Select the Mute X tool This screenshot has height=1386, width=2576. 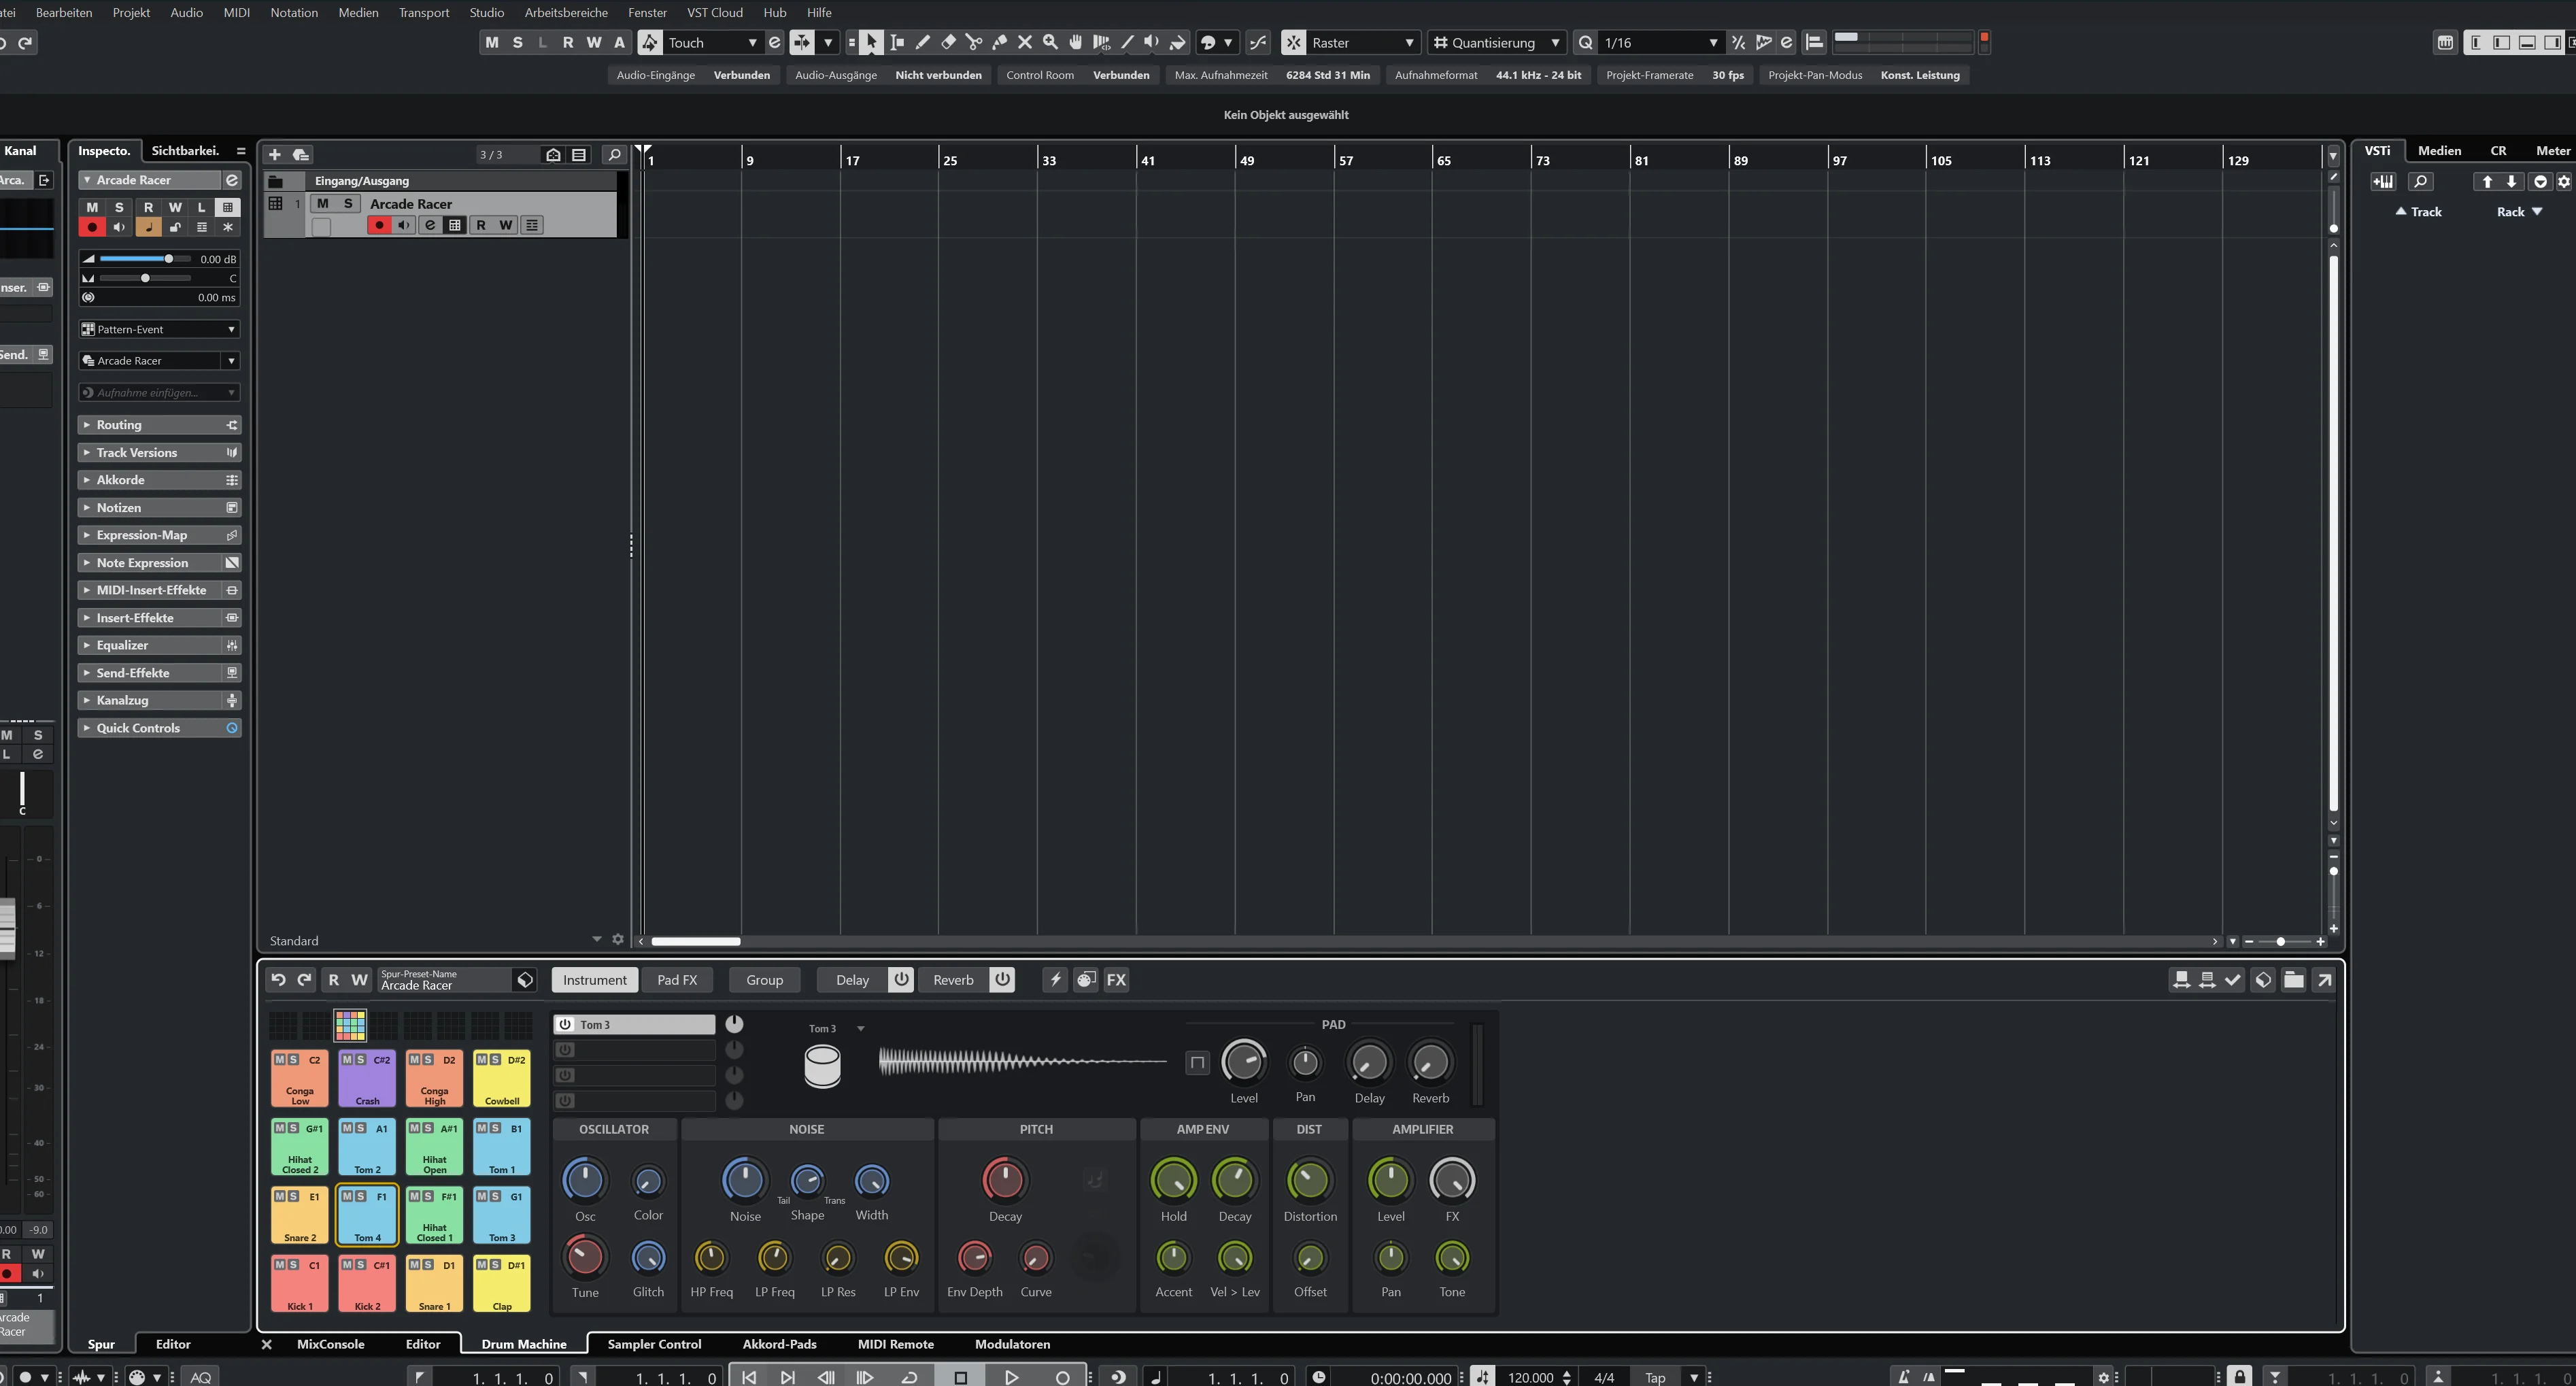tap(1024, 42)
